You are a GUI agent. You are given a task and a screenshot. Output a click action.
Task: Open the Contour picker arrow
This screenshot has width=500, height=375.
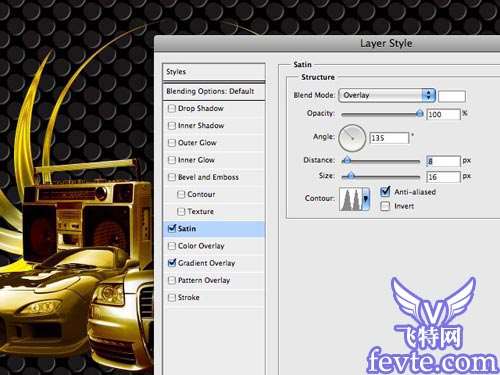coord(366,199)
